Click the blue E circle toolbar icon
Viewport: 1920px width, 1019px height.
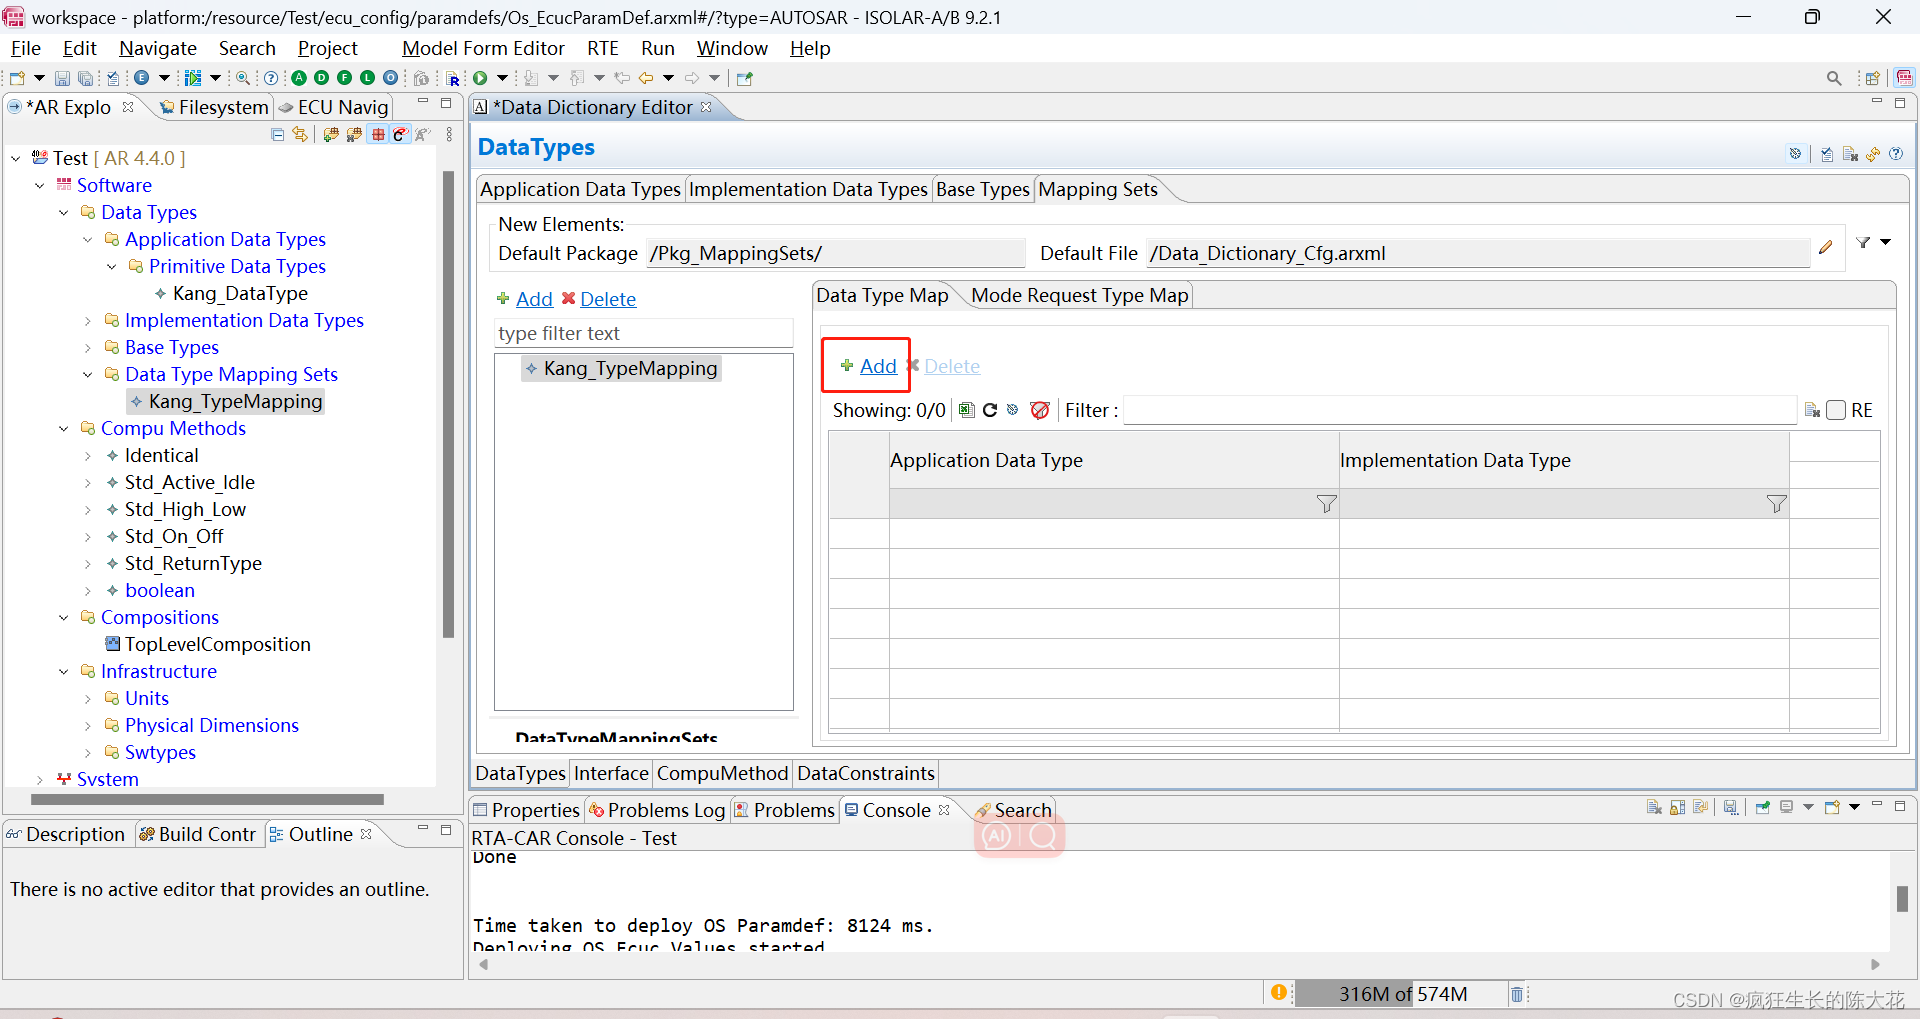(x=142, y=78)
